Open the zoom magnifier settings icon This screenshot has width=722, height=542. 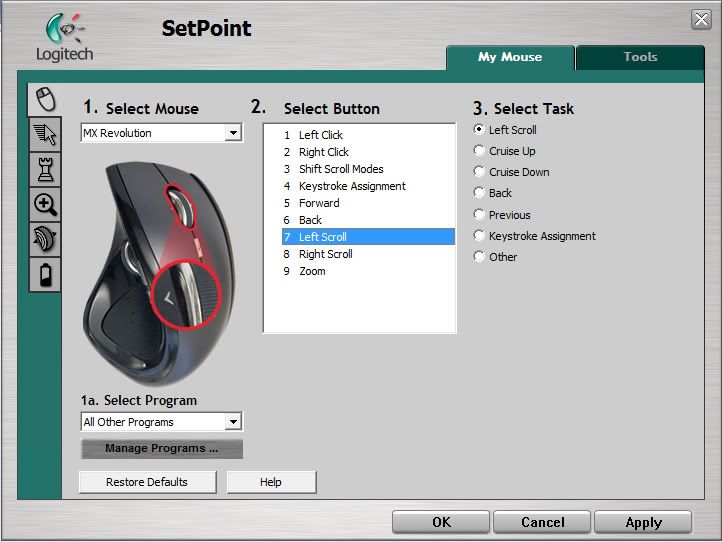point(45,204)
